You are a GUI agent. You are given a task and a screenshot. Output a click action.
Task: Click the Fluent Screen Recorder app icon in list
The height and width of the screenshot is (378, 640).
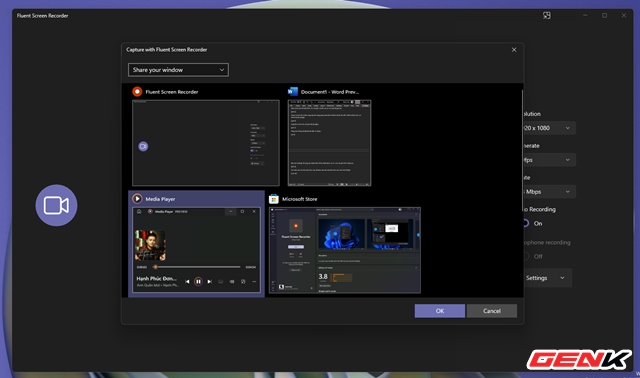click(137, 92)
